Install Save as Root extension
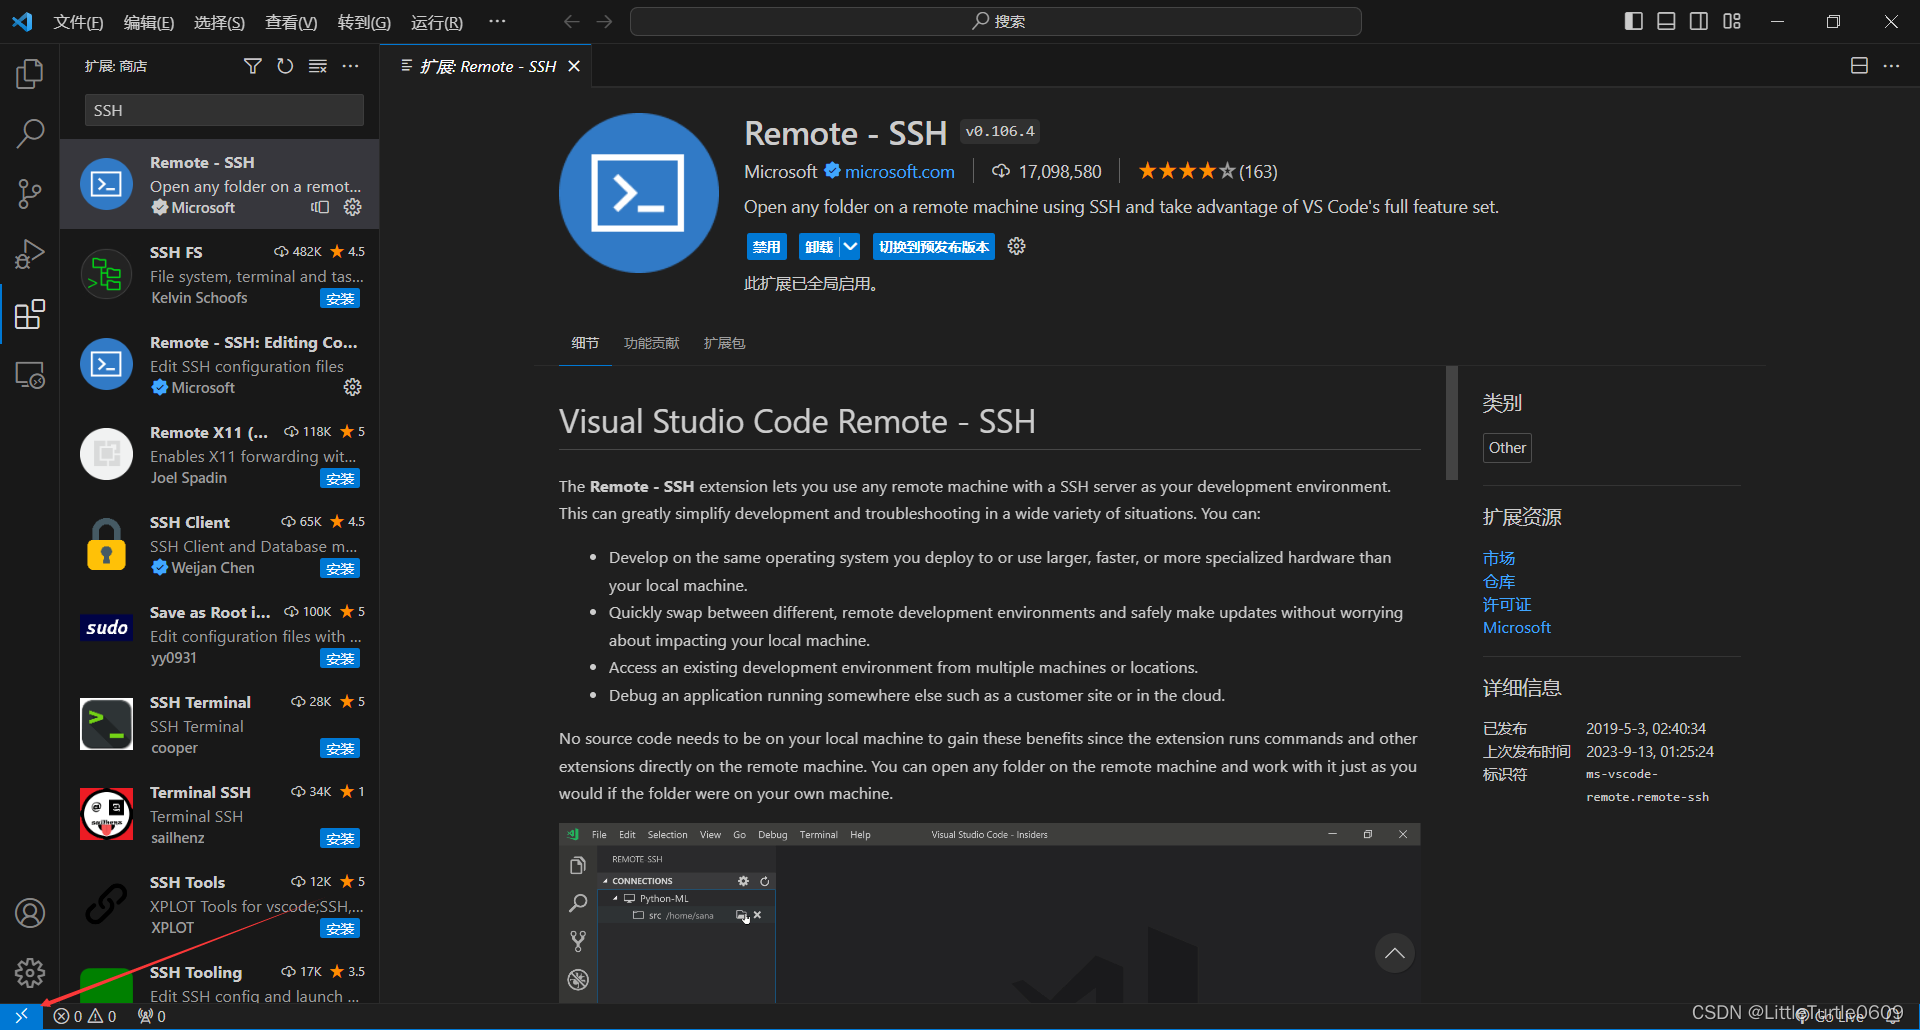Image resolution: width=1920 pixels, height=1030 pixels. (x=340, y=659)
